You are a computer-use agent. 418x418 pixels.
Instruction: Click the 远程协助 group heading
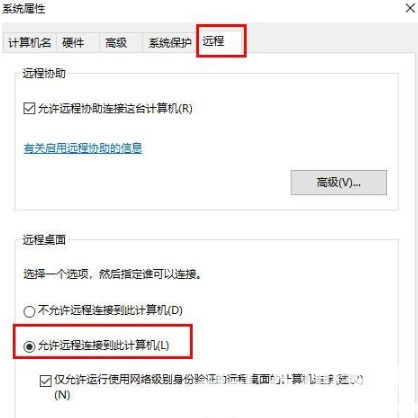pyautogui.click(x=44, y=73)
